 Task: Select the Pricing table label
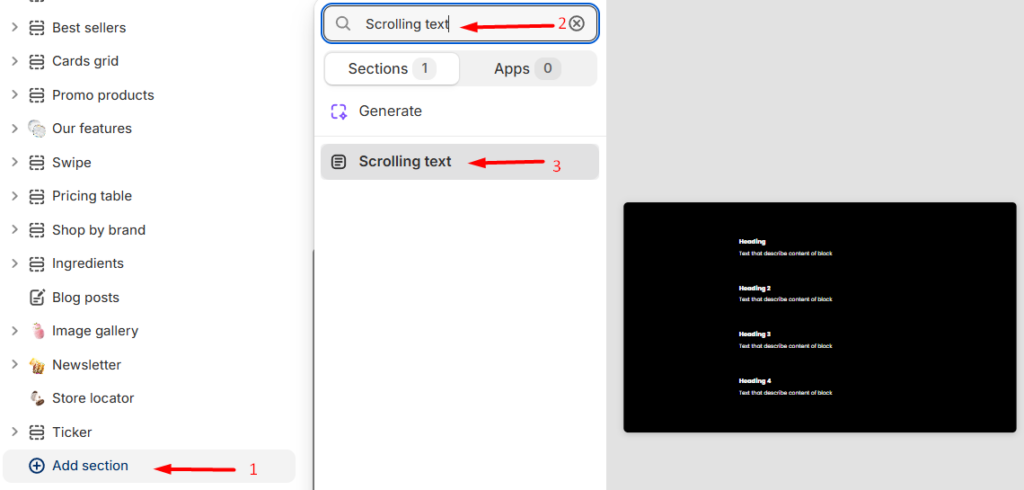(x=92, y=196)
